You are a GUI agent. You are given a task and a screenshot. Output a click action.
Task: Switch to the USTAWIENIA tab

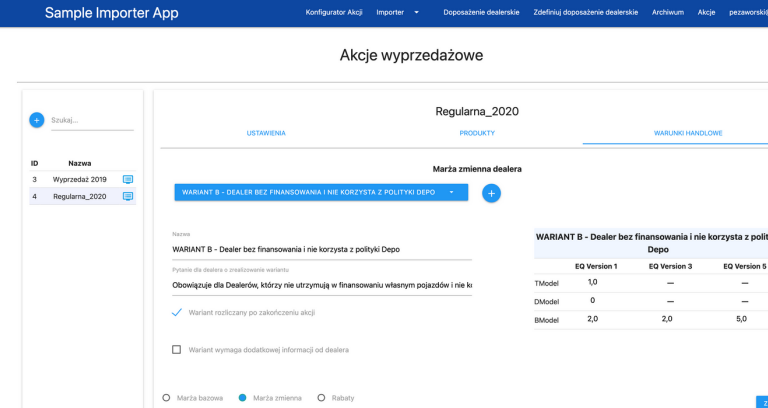(x=266, y=132)
